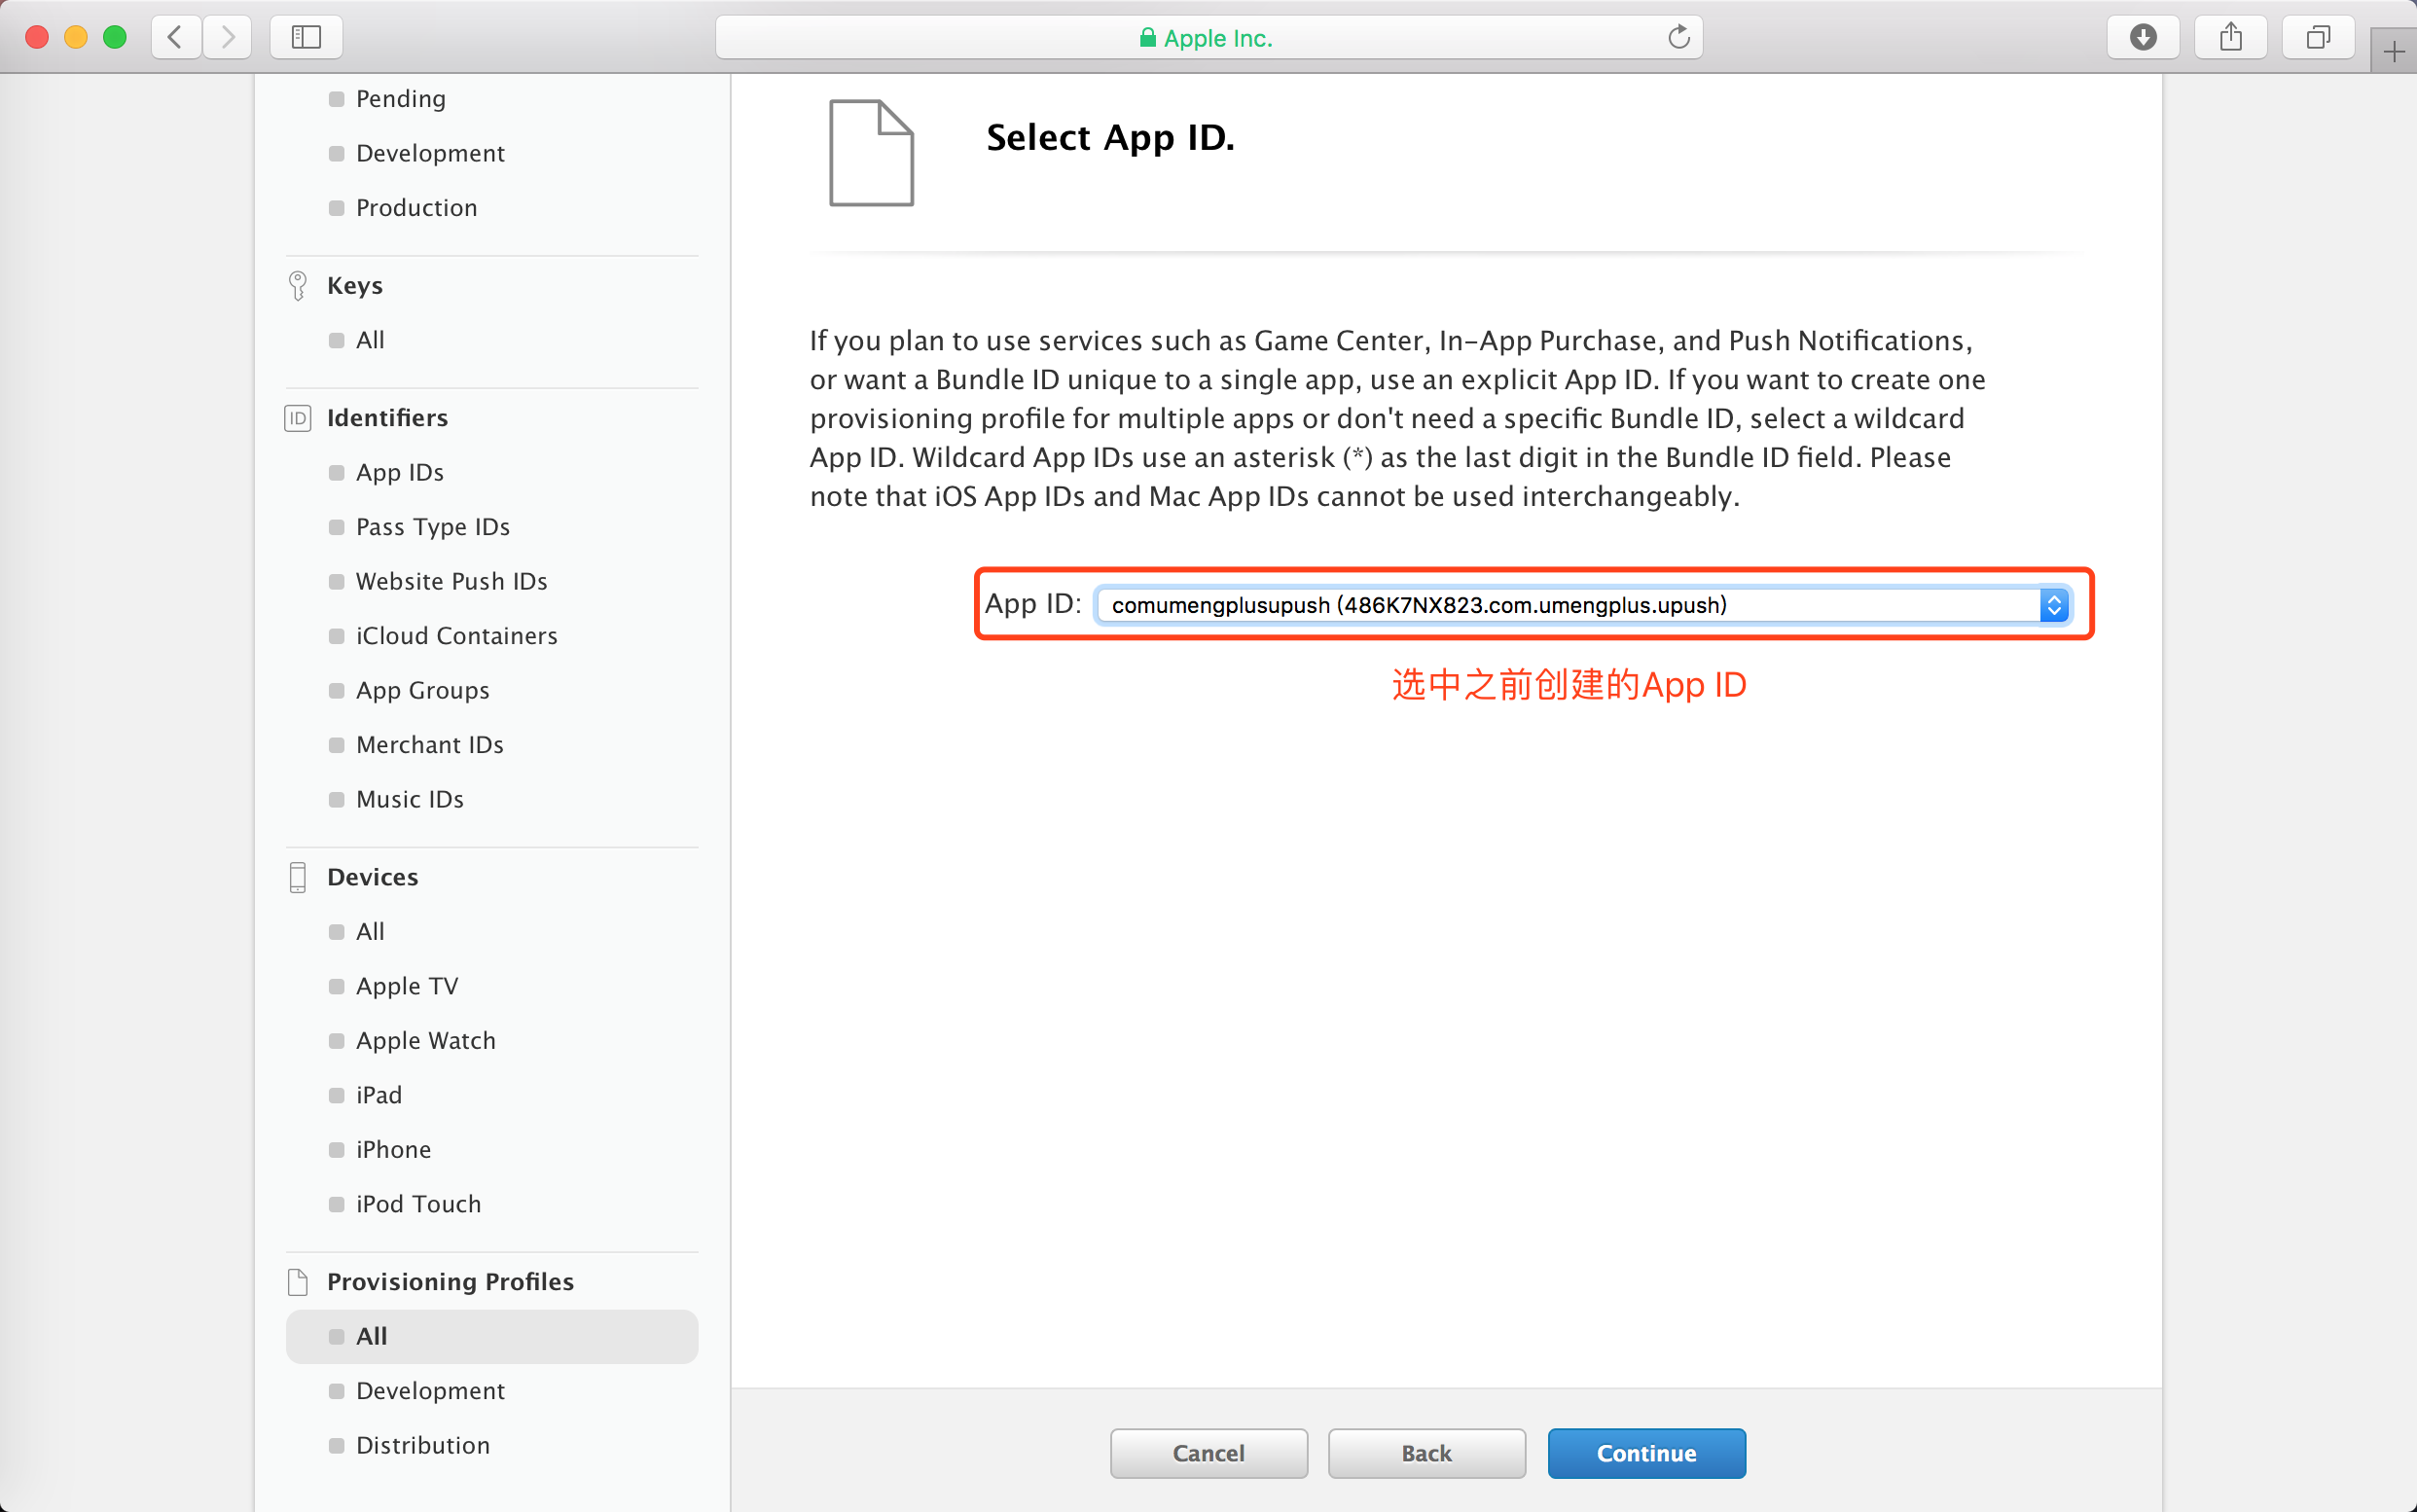Go forward using Safari forward arrow
2417x1512 pixels.
(x=227, y=38)
